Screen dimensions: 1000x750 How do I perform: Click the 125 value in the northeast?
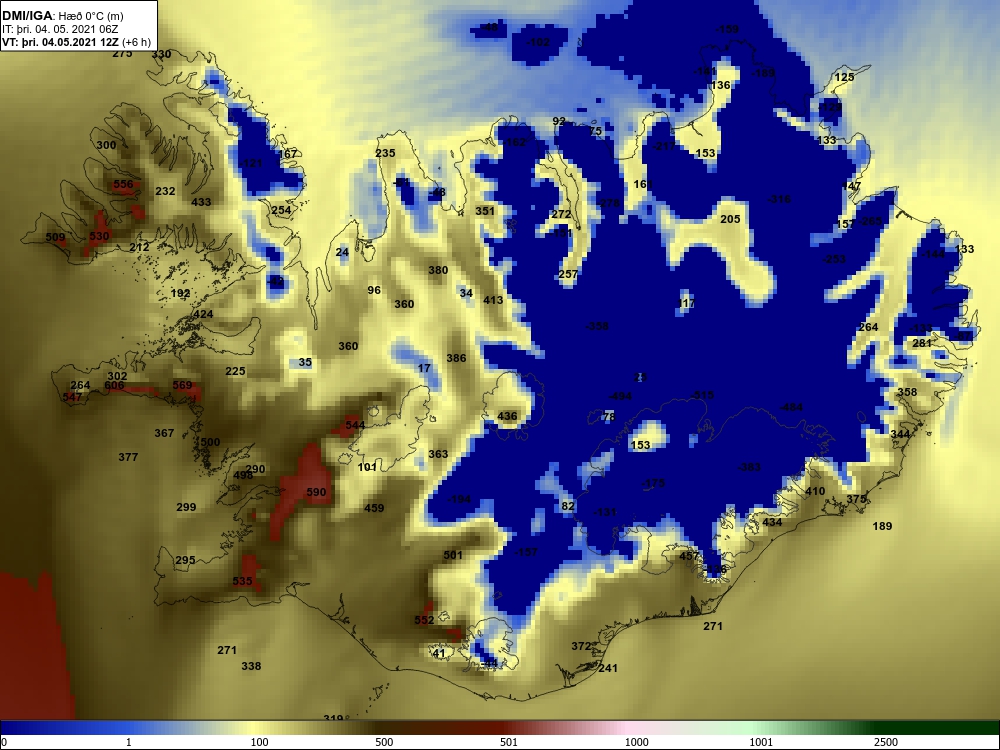click(844, 77)
